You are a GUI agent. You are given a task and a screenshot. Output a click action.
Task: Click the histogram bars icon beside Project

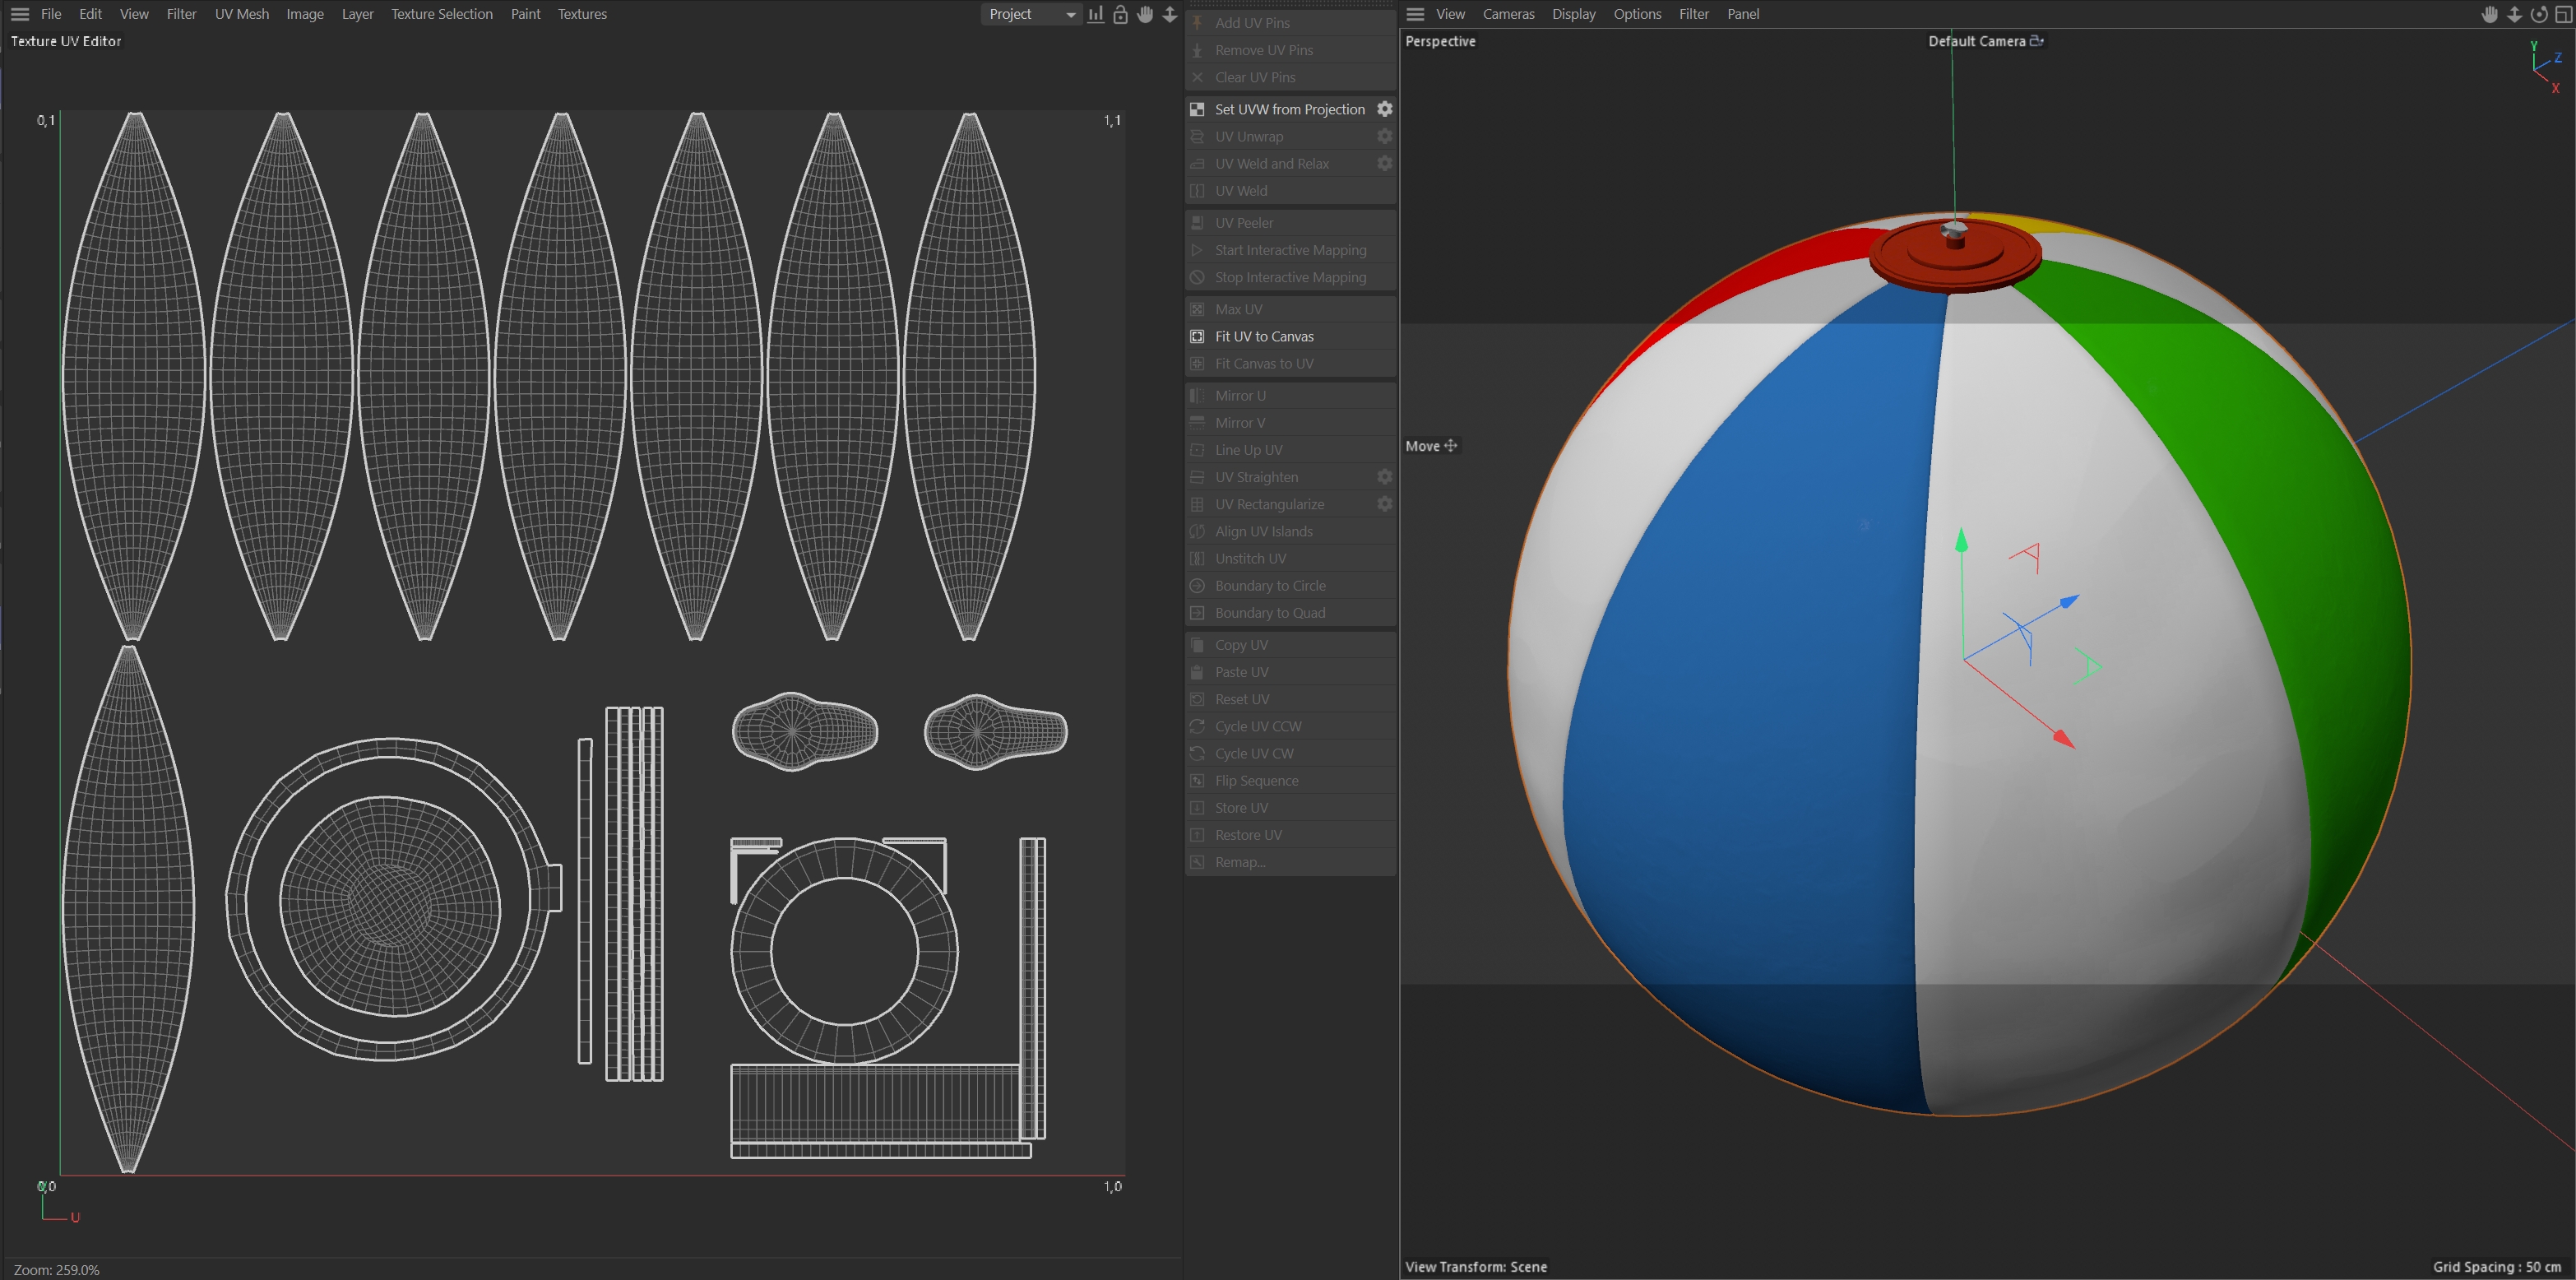(1096, 14)
